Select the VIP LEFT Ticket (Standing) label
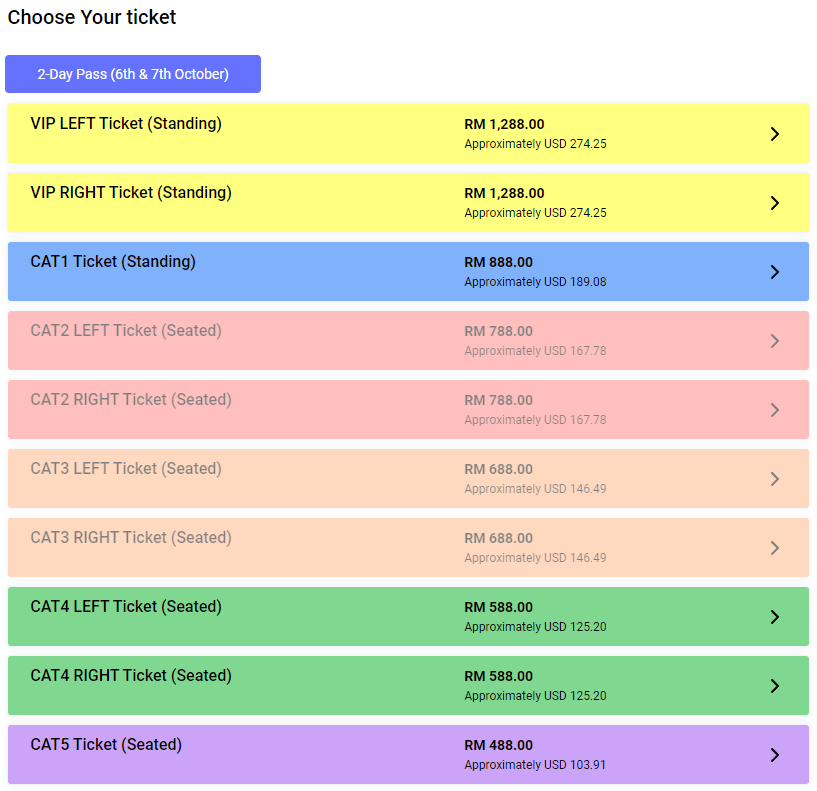 point(126,124)
